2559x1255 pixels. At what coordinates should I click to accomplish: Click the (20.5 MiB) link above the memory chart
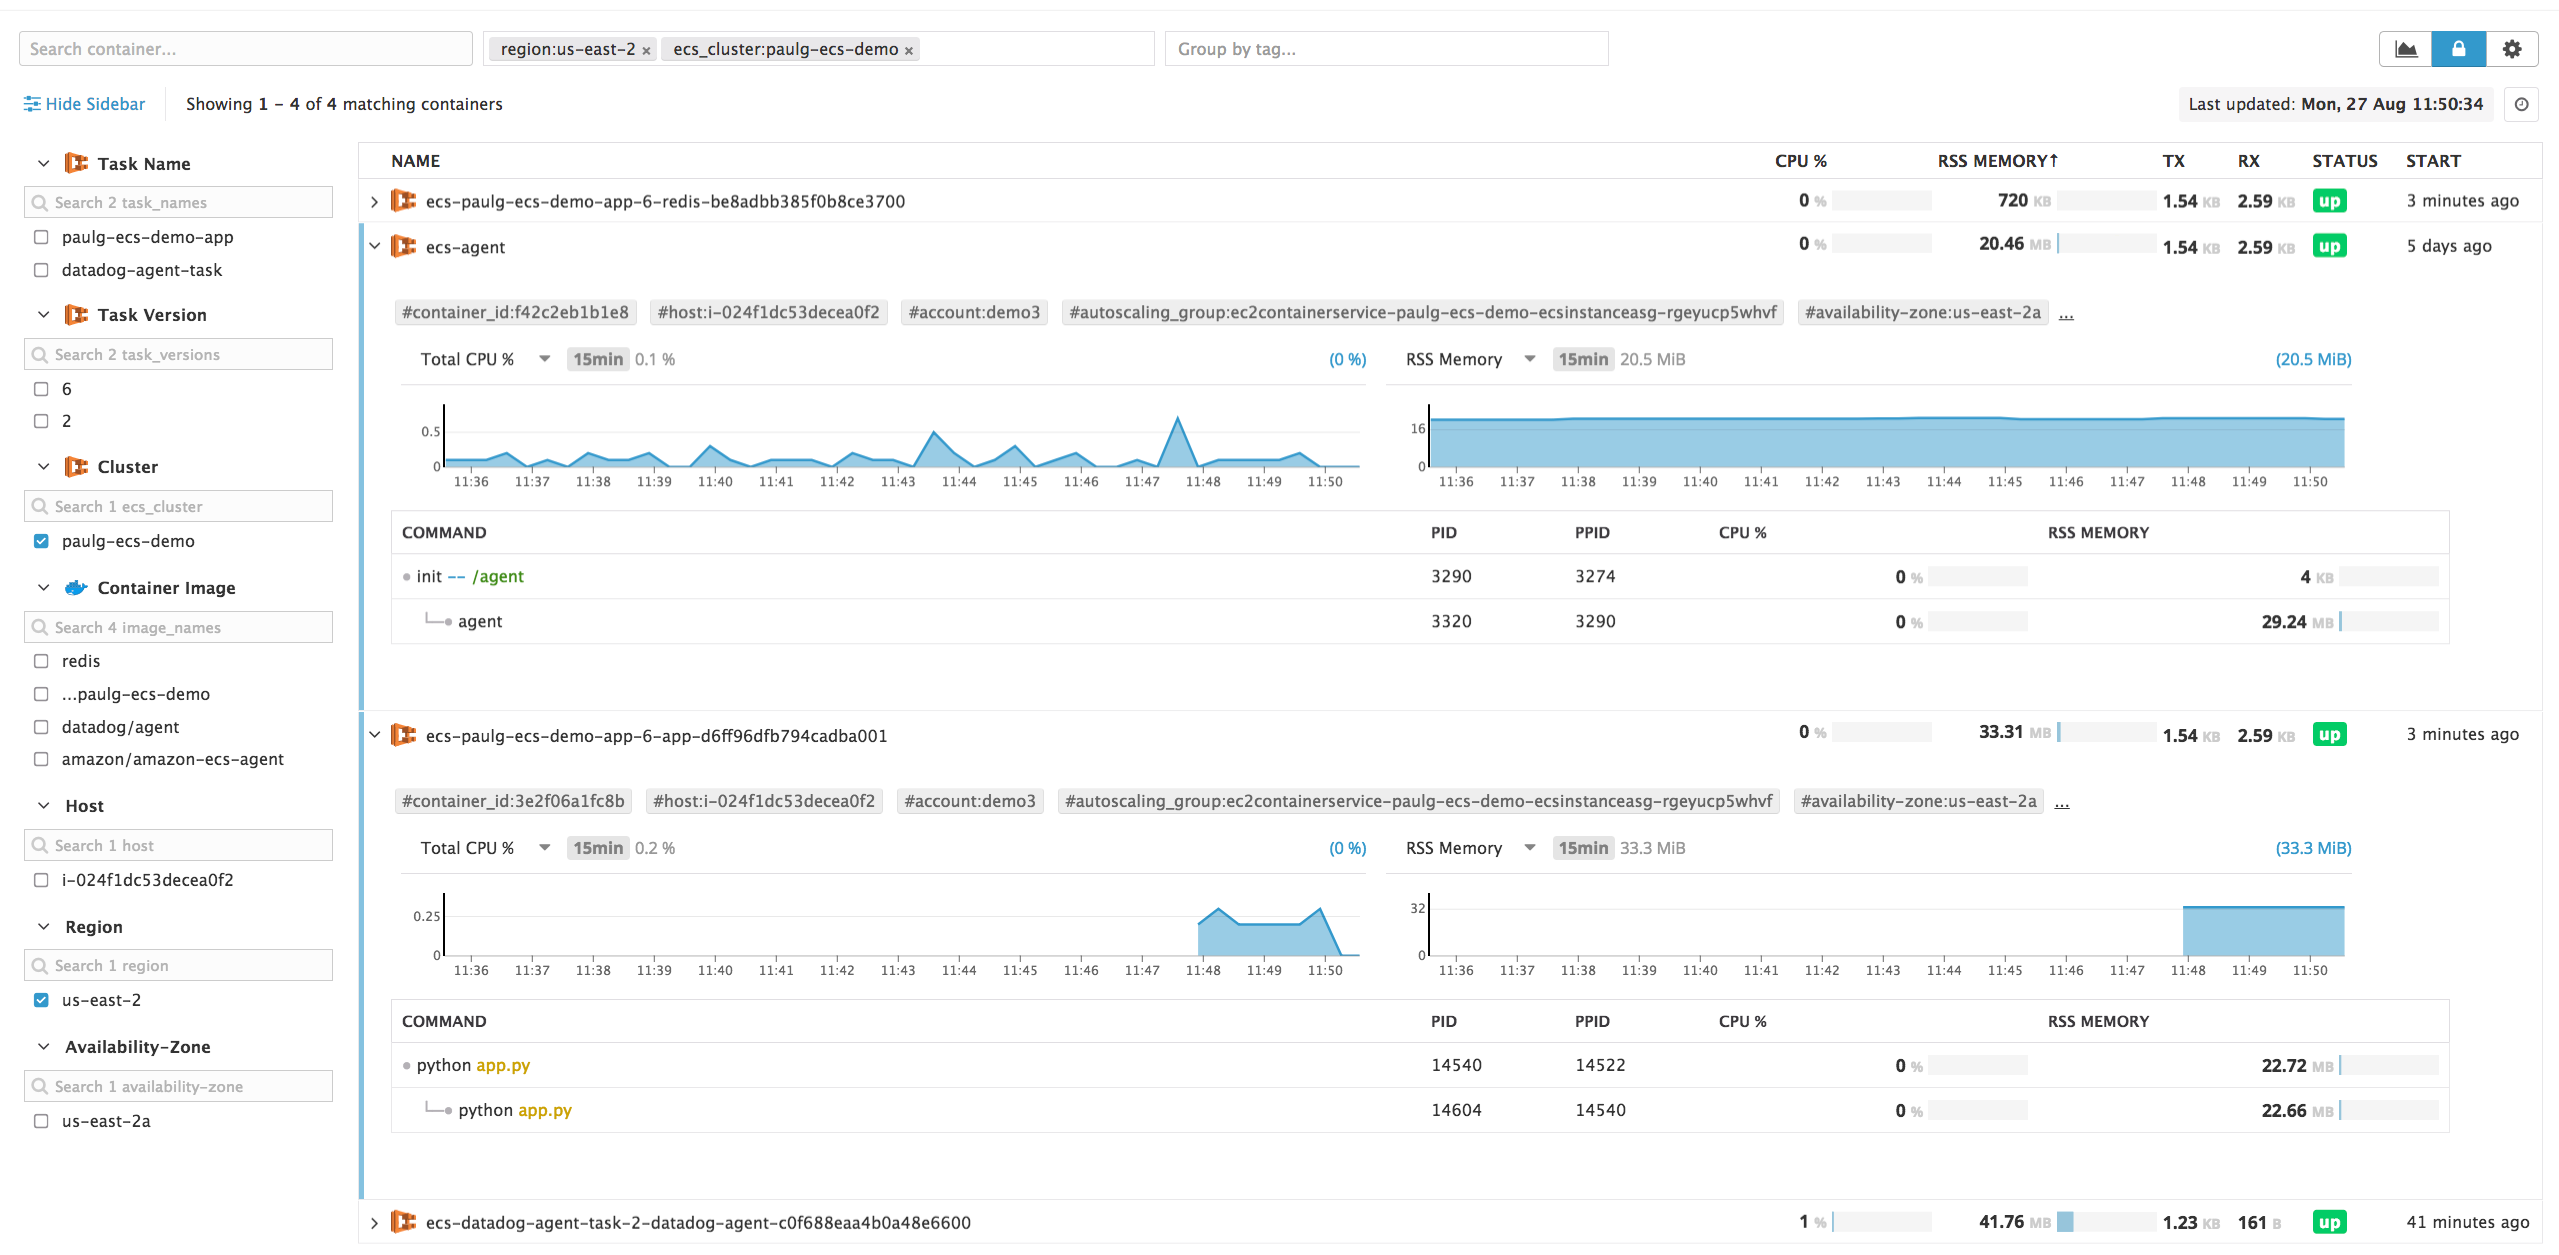(2312, 359)
